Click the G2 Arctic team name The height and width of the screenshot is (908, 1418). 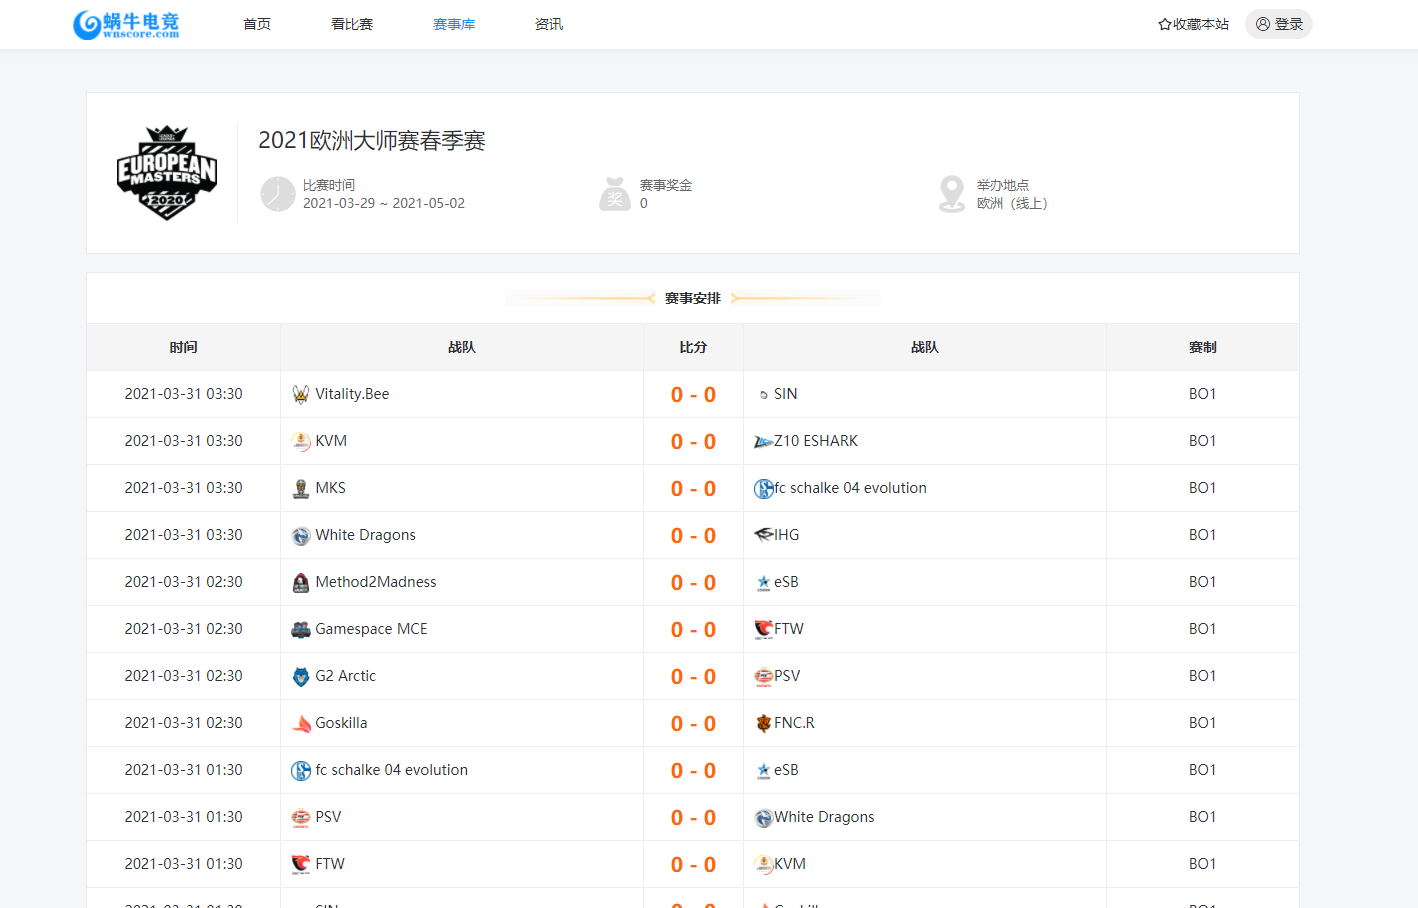346,676
